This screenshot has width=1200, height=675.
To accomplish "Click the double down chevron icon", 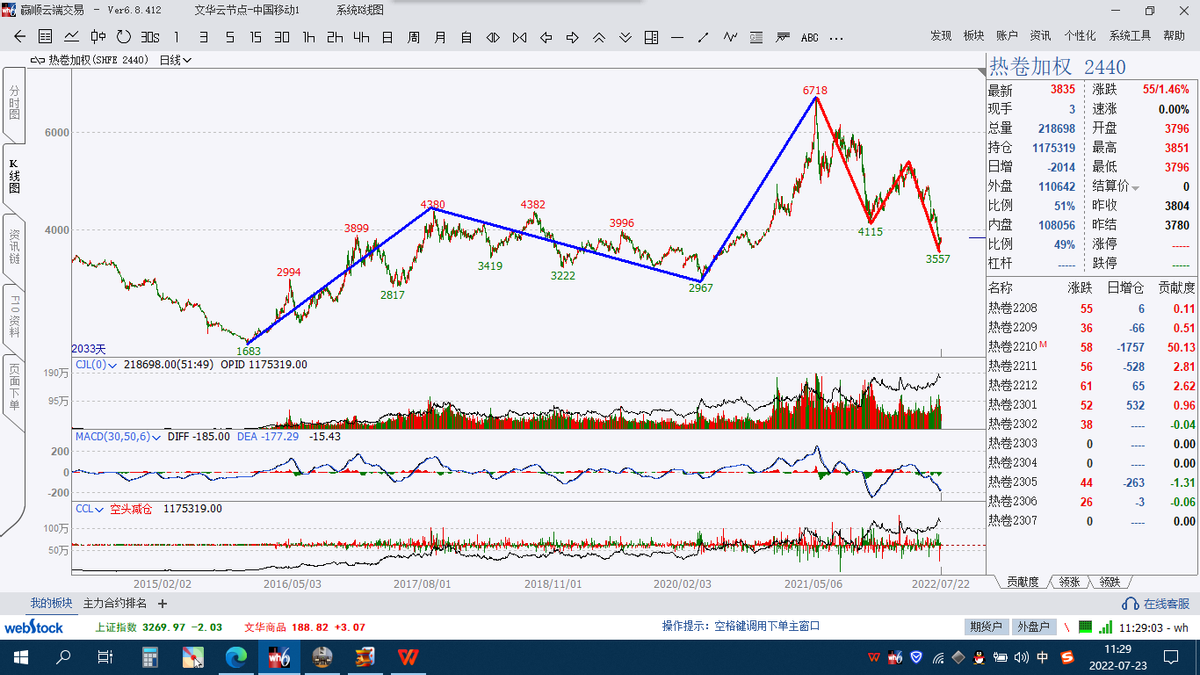I will coord(625,36).
